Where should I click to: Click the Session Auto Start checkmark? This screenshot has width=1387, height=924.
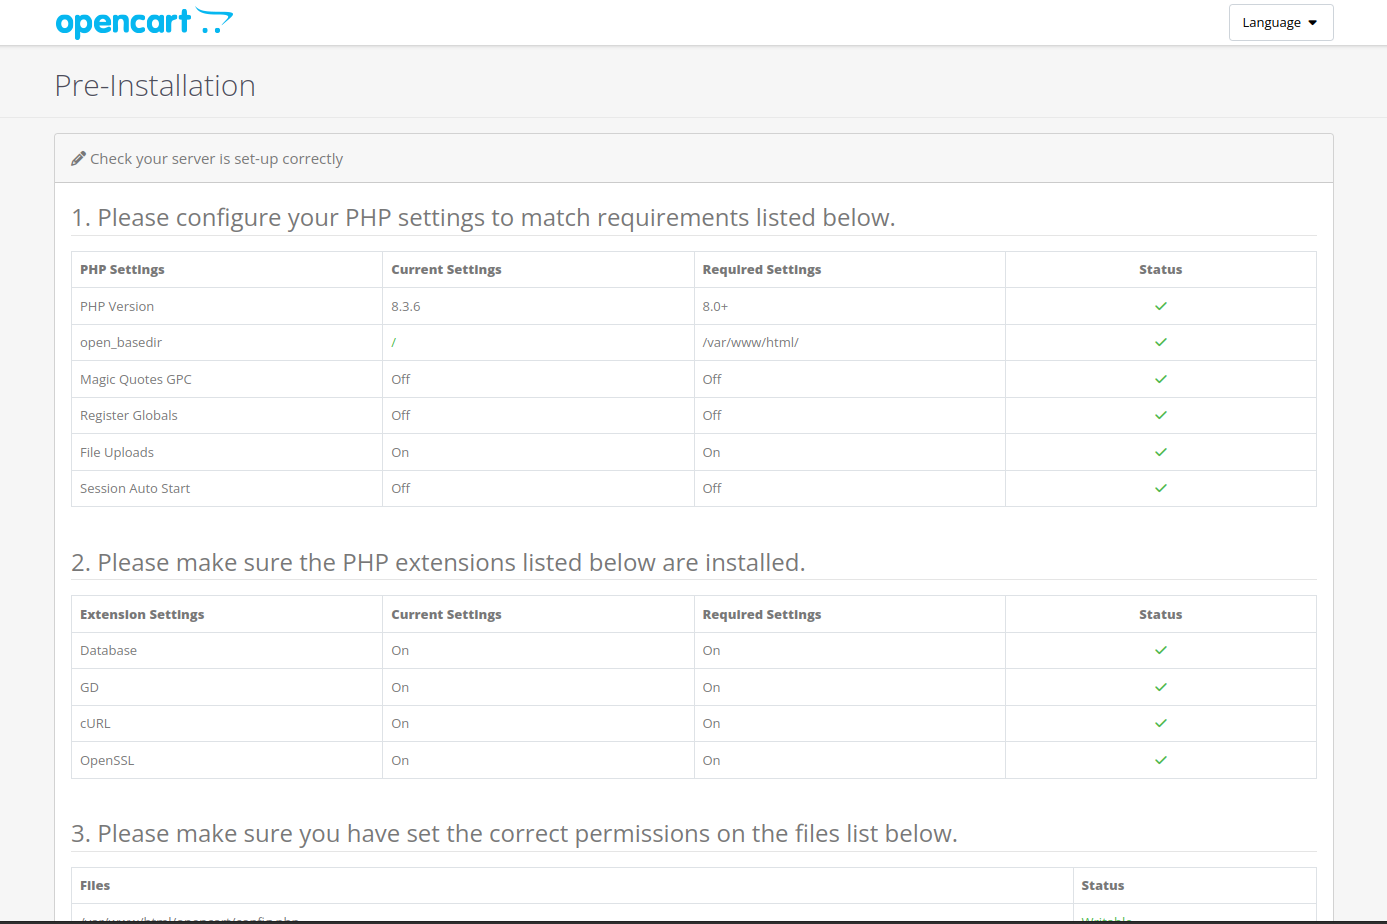pos(1160,488)
